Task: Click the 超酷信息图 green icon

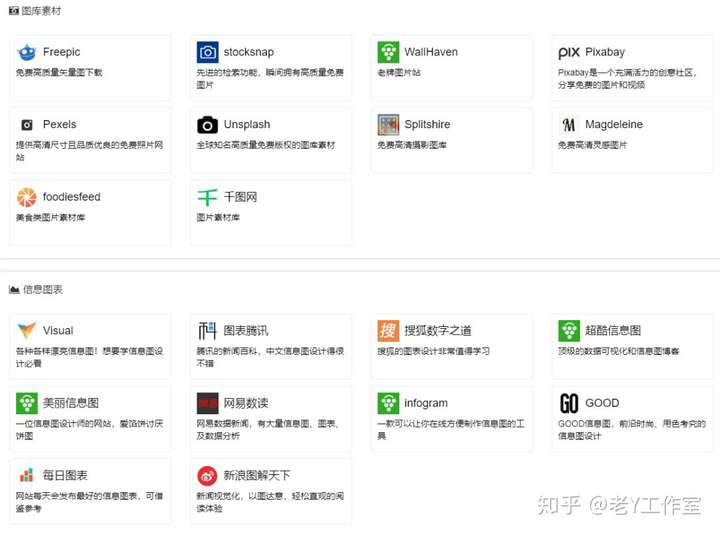Action: click(569, 331)
